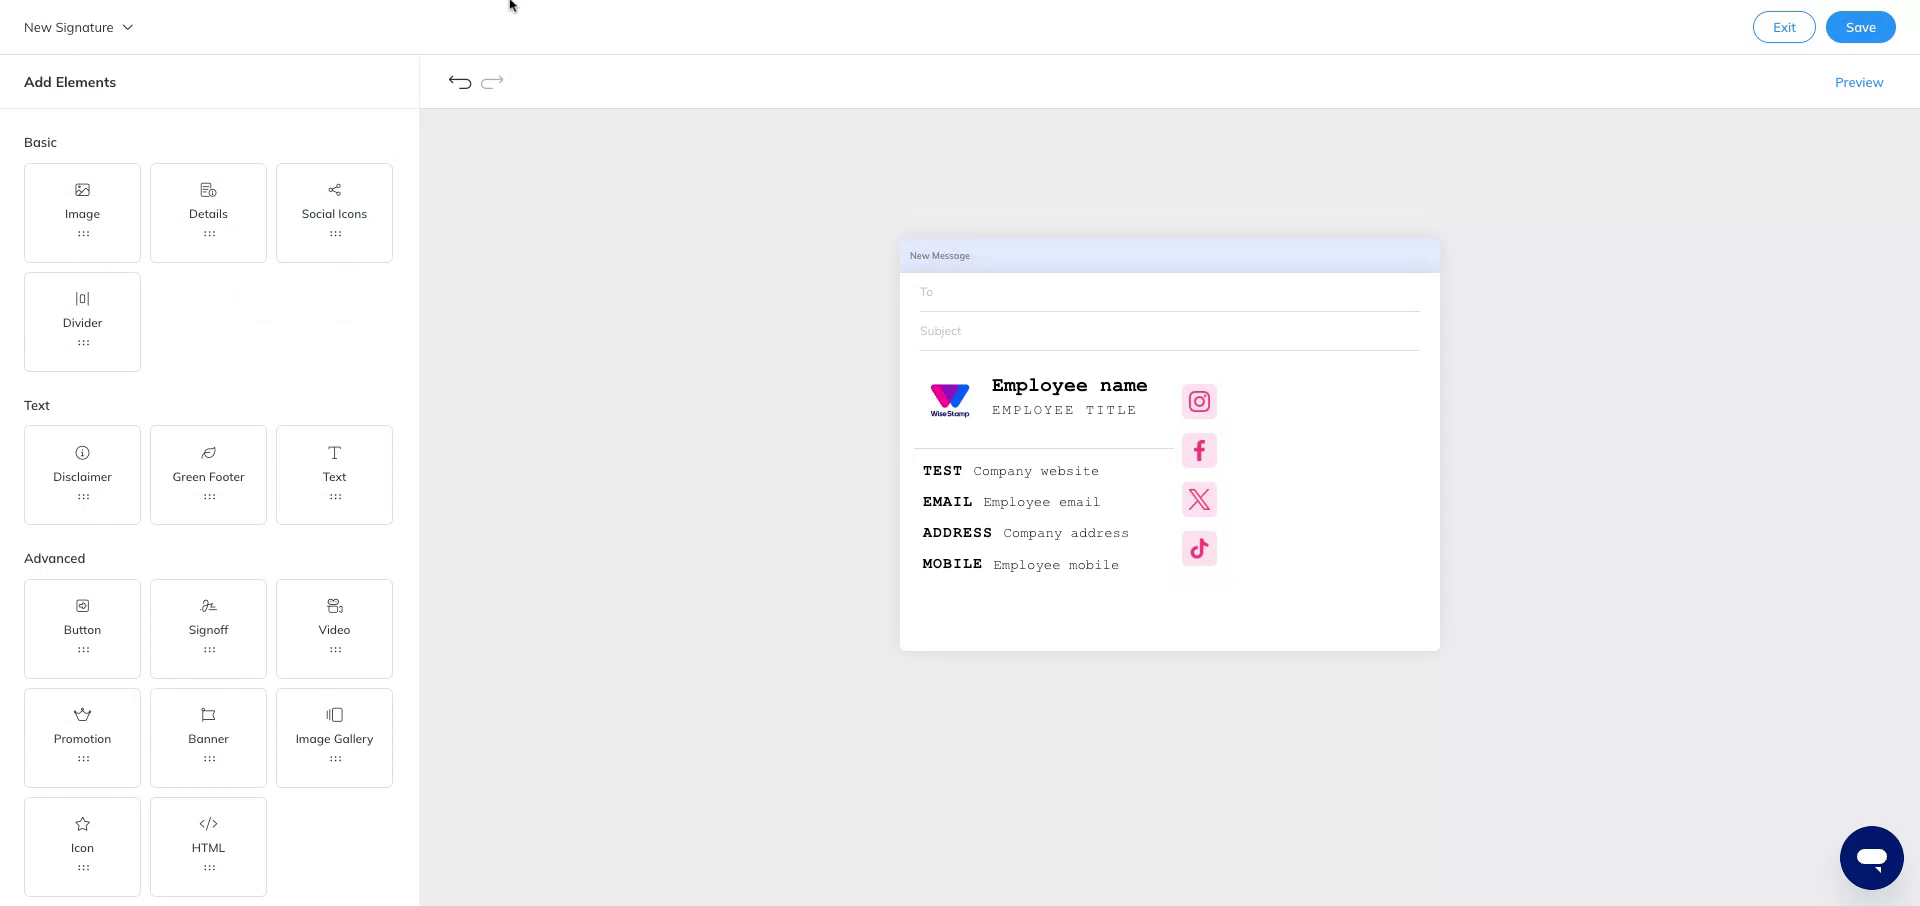
Task: Add a Signoff element
Action: [x=208, y=628]
